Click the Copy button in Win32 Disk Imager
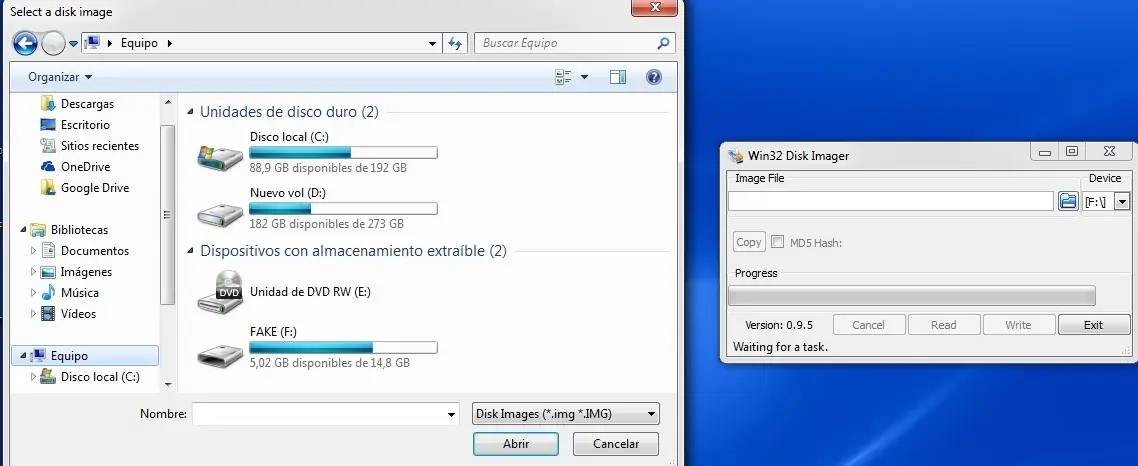The height and width of the screenshot is (466, 1138). [x=748, y=242]
